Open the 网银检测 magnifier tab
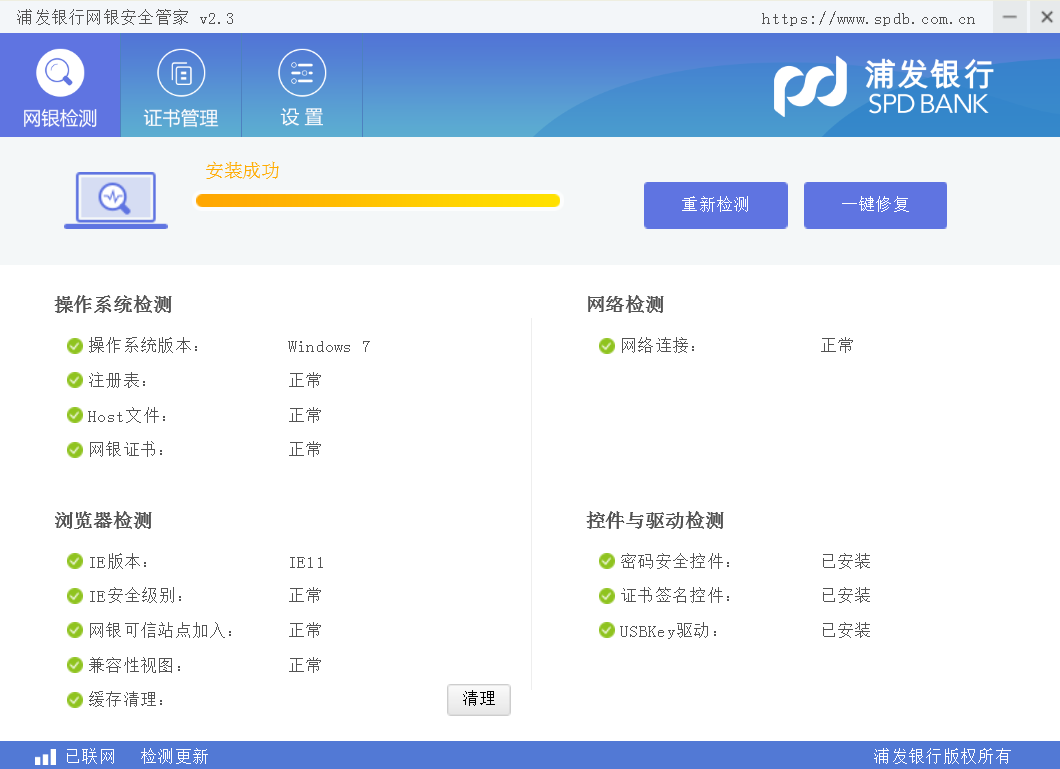The image size is (1060, 769). [60, 87]
